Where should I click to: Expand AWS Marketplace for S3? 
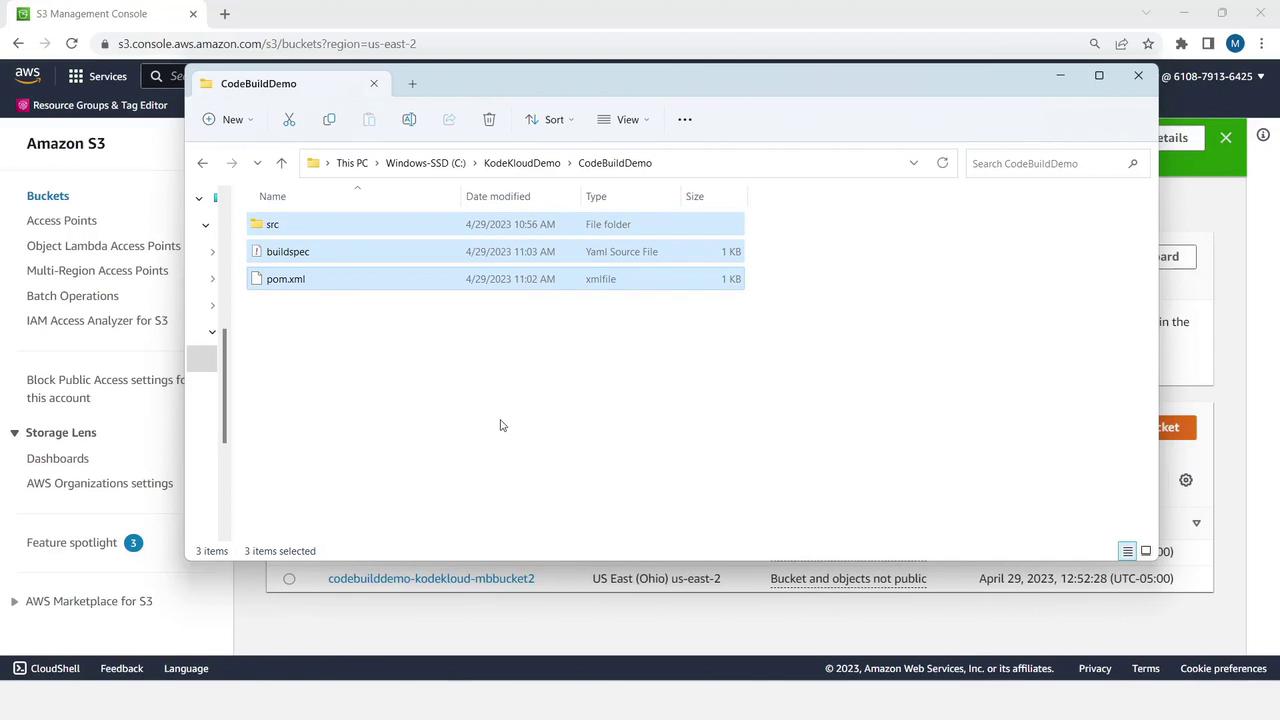point(14,601)
